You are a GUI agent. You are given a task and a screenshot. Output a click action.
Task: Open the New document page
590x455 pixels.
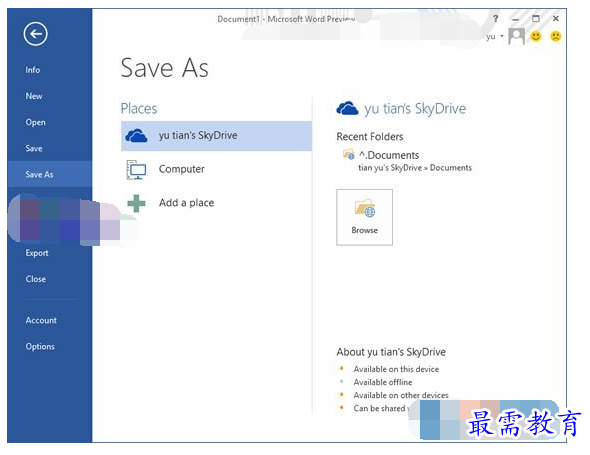pyautogui.click(x=34, y=96)
